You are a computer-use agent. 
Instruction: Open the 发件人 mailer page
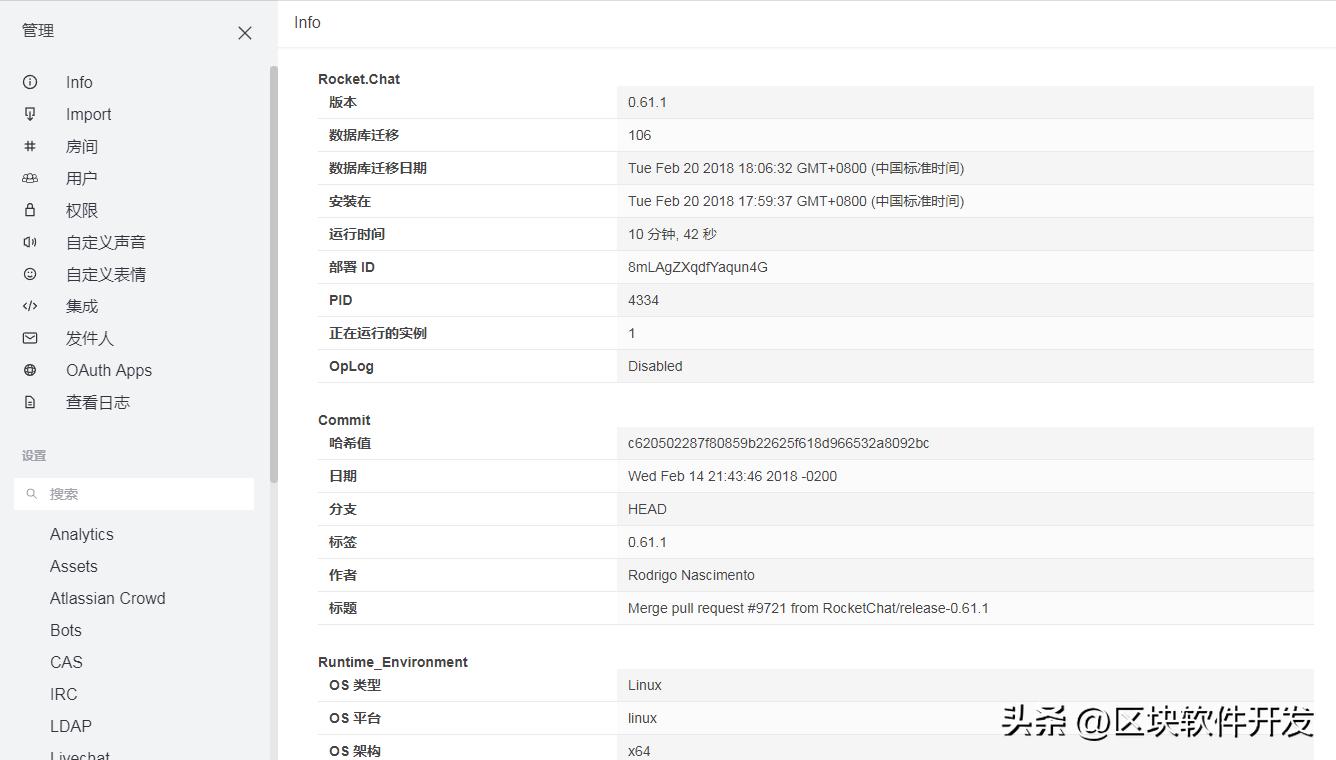click(90, 338)
